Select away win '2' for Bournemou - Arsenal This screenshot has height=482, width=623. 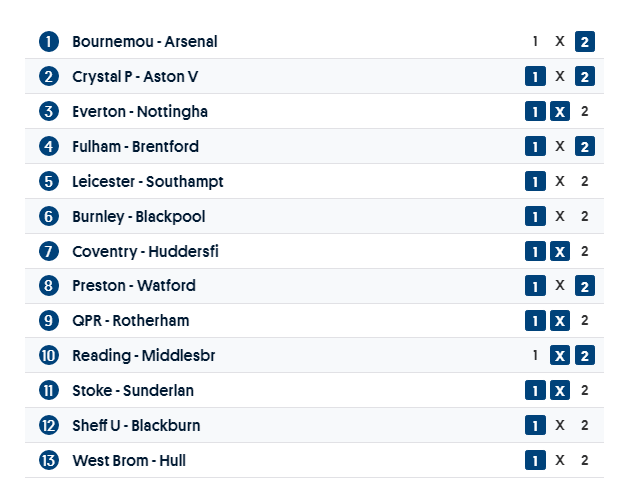tap(585, 42)
